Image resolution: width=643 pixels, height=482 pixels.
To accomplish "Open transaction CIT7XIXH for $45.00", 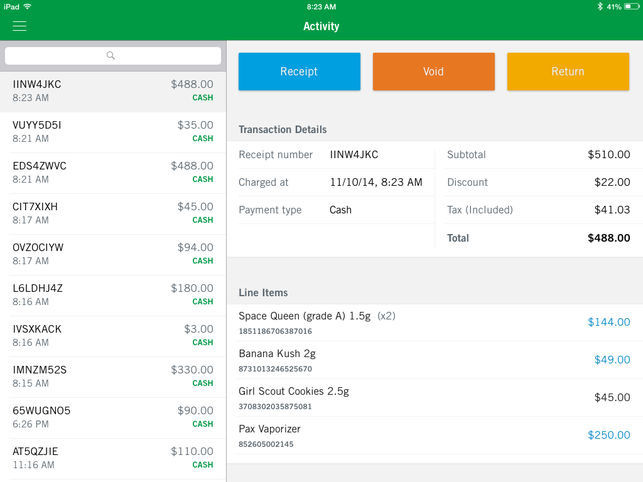I will pos(113,213).
